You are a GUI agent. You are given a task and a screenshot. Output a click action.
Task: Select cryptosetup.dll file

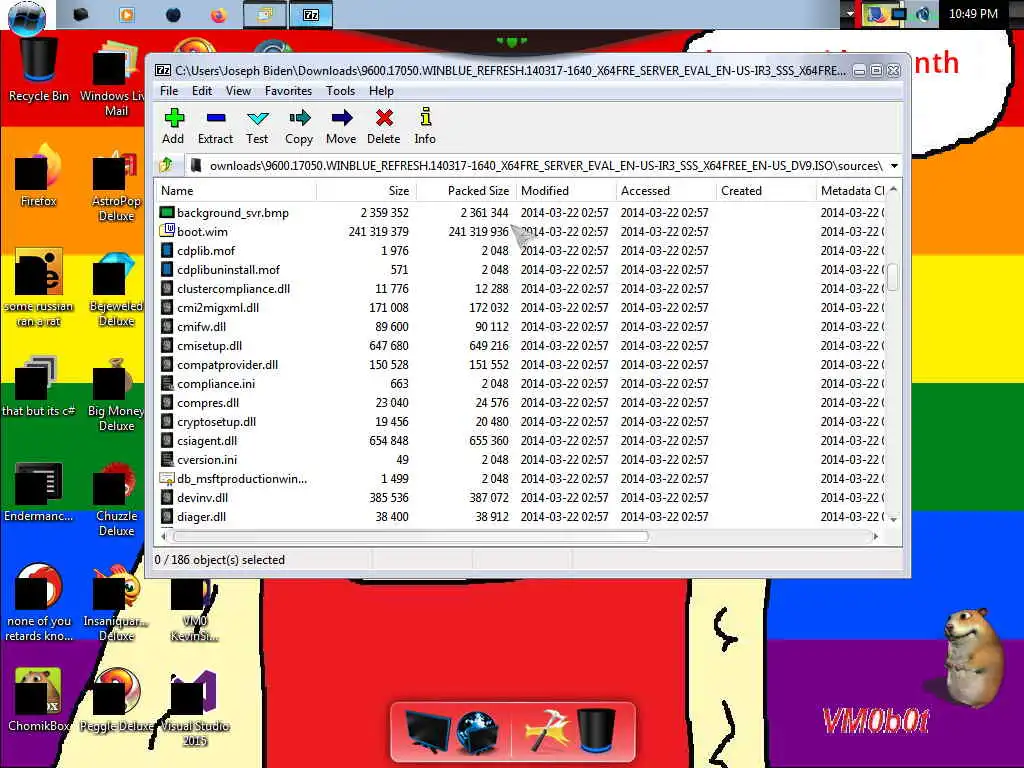(x=216, y=421)
